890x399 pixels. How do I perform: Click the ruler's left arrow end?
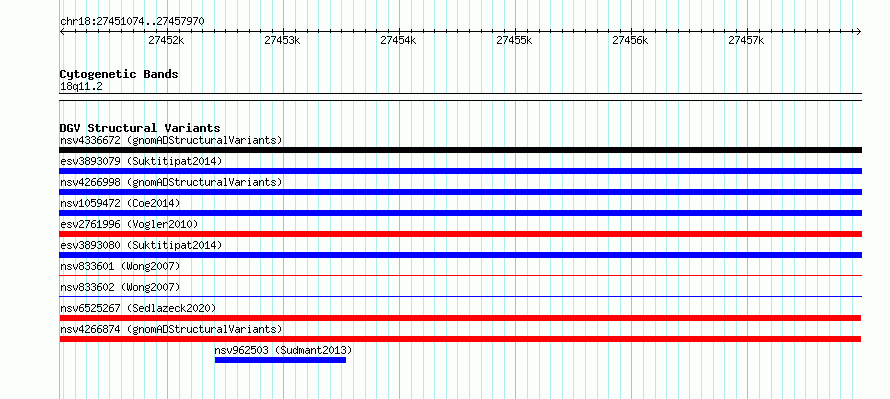[x=62, y=31]
